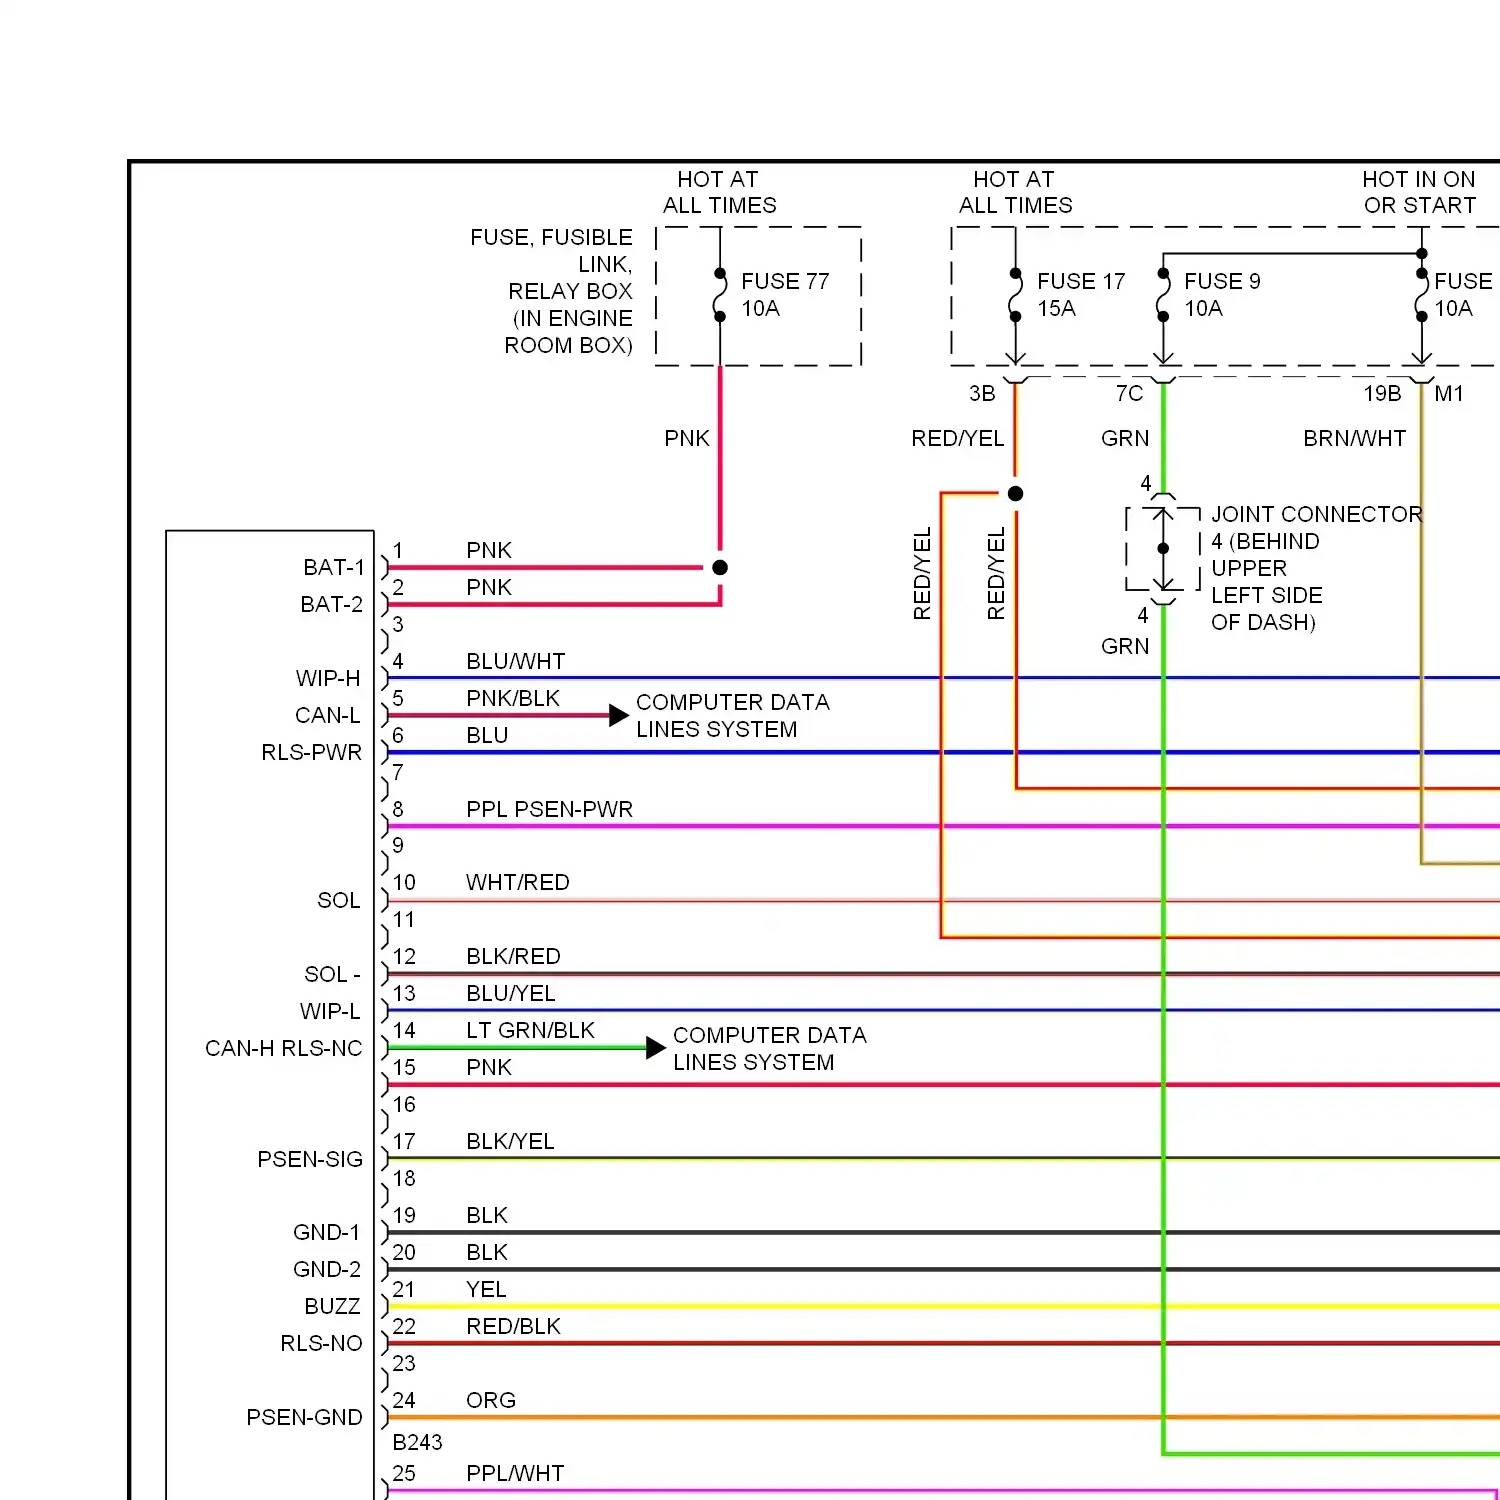The width and height of the screenshot is (1500, 1500).
Task: Select the "GND-2" terminal label
Action: 327,1270
